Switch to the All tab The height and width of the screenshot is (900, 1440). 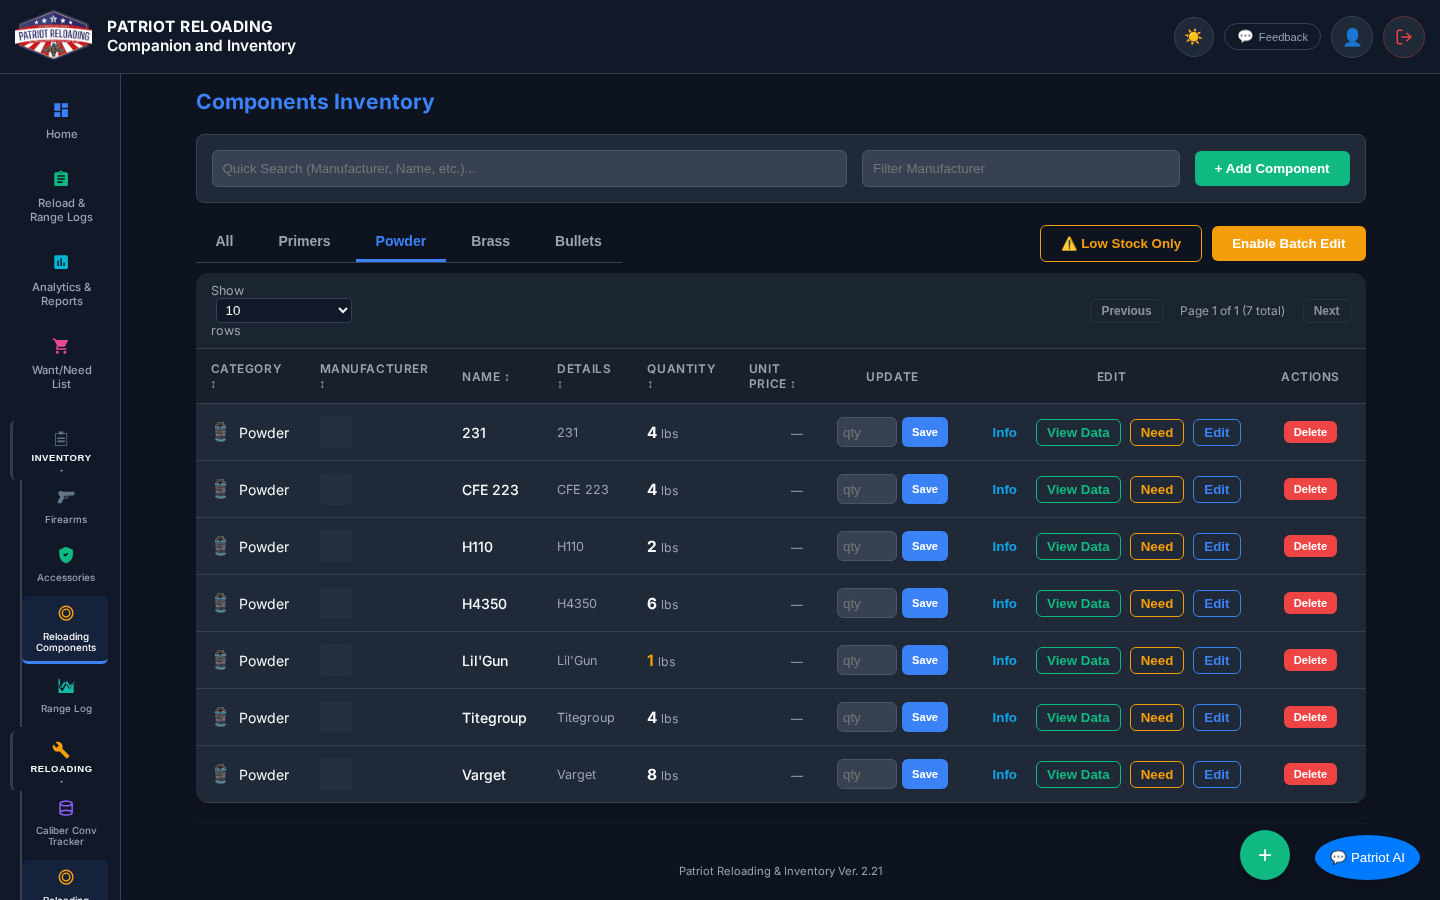(224, 241)
